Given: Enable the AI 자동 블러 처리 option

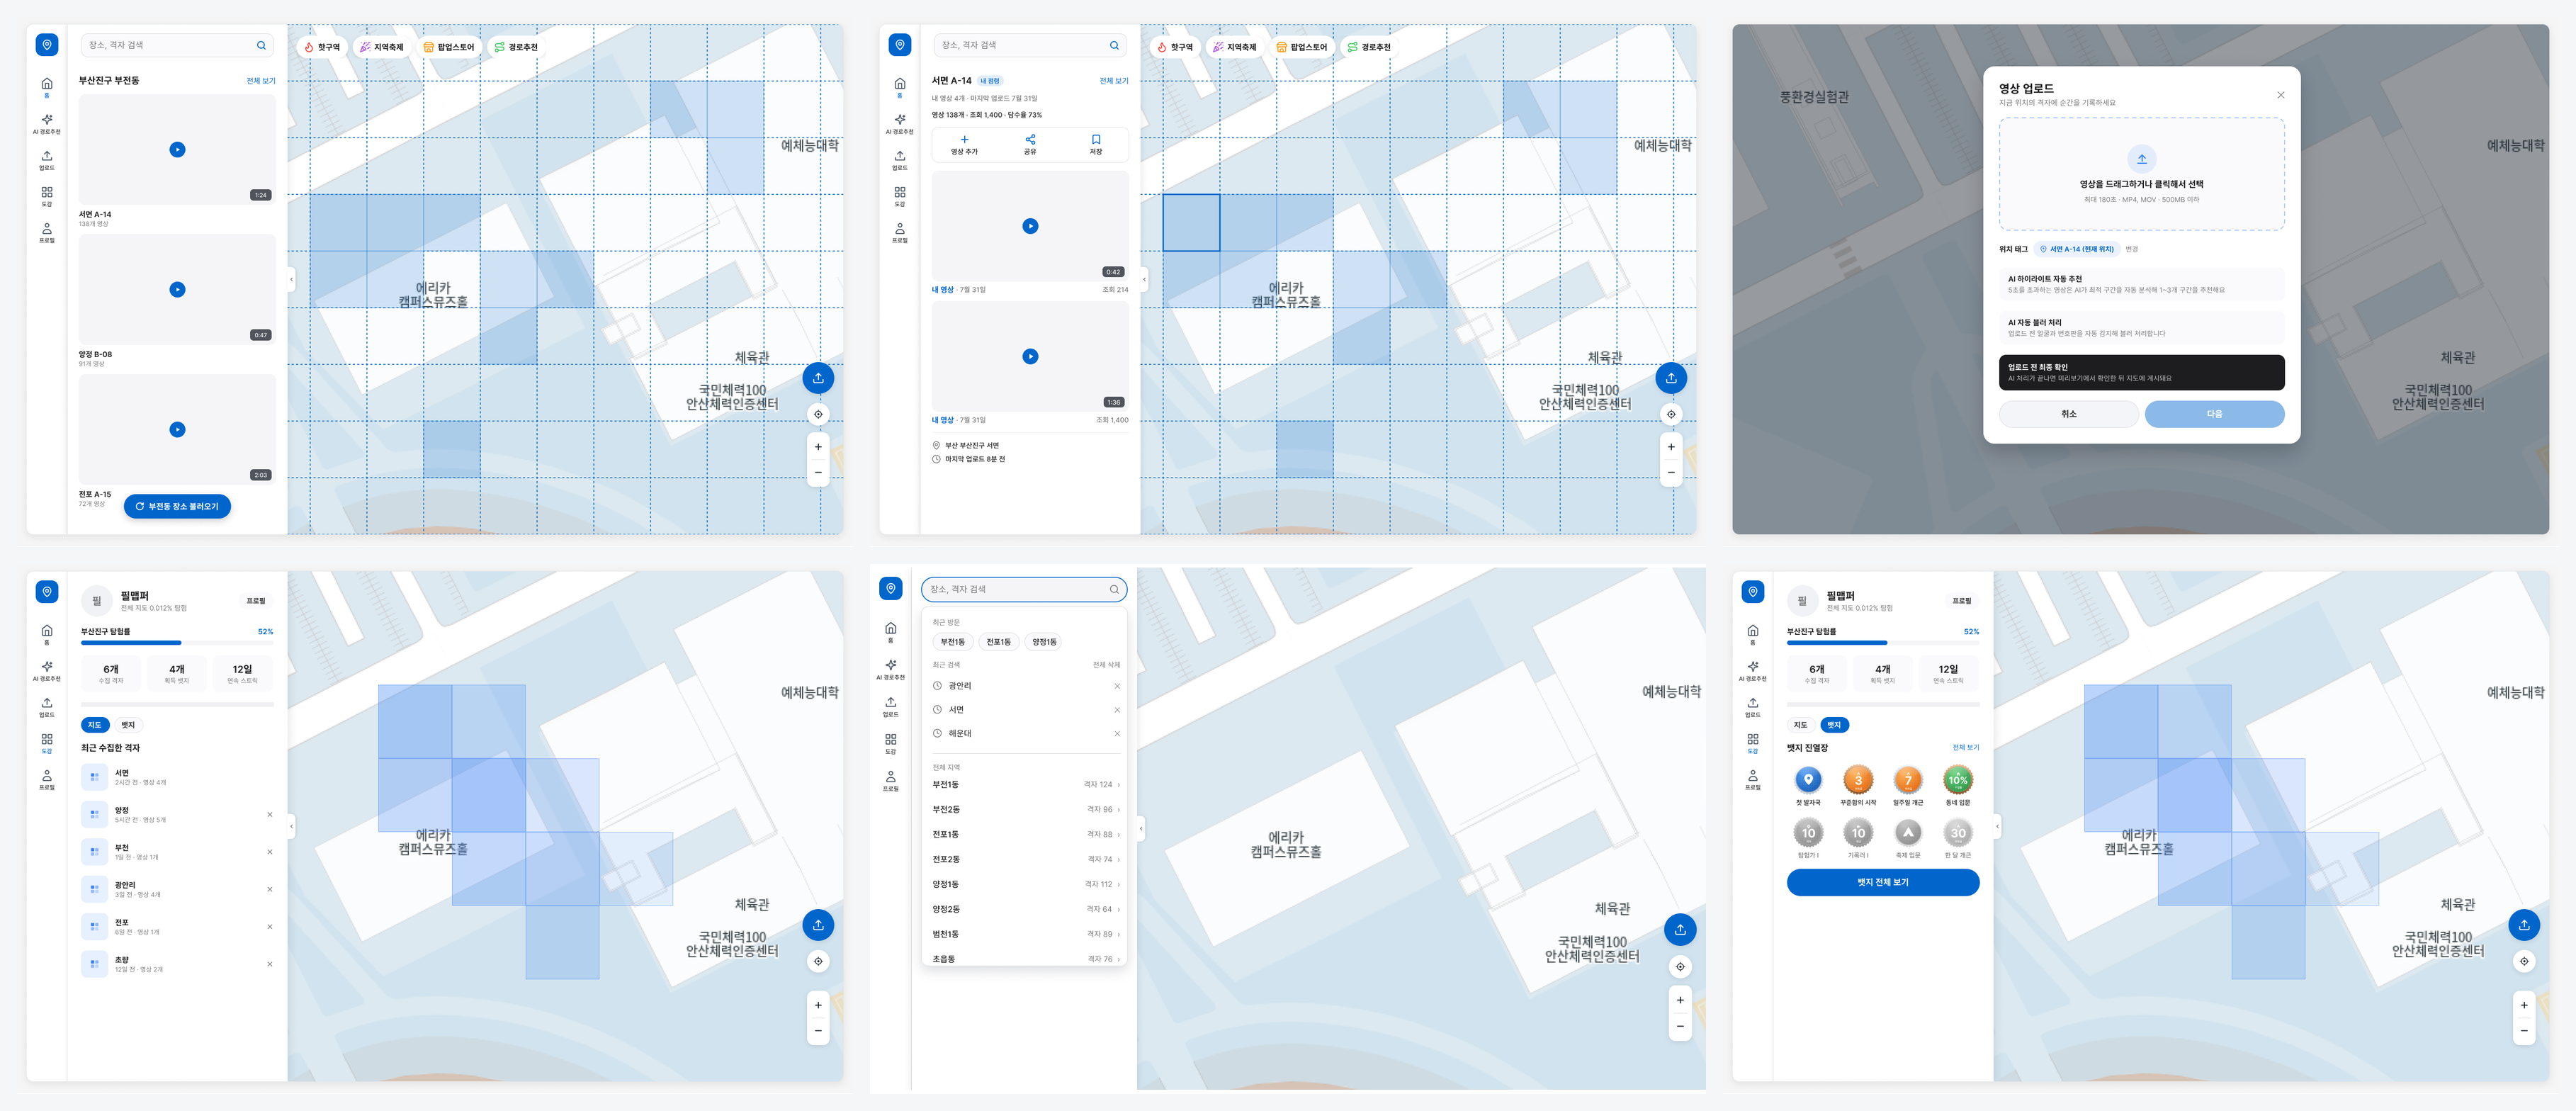Looking at the screenshot, I should (x=2141, y=328).
